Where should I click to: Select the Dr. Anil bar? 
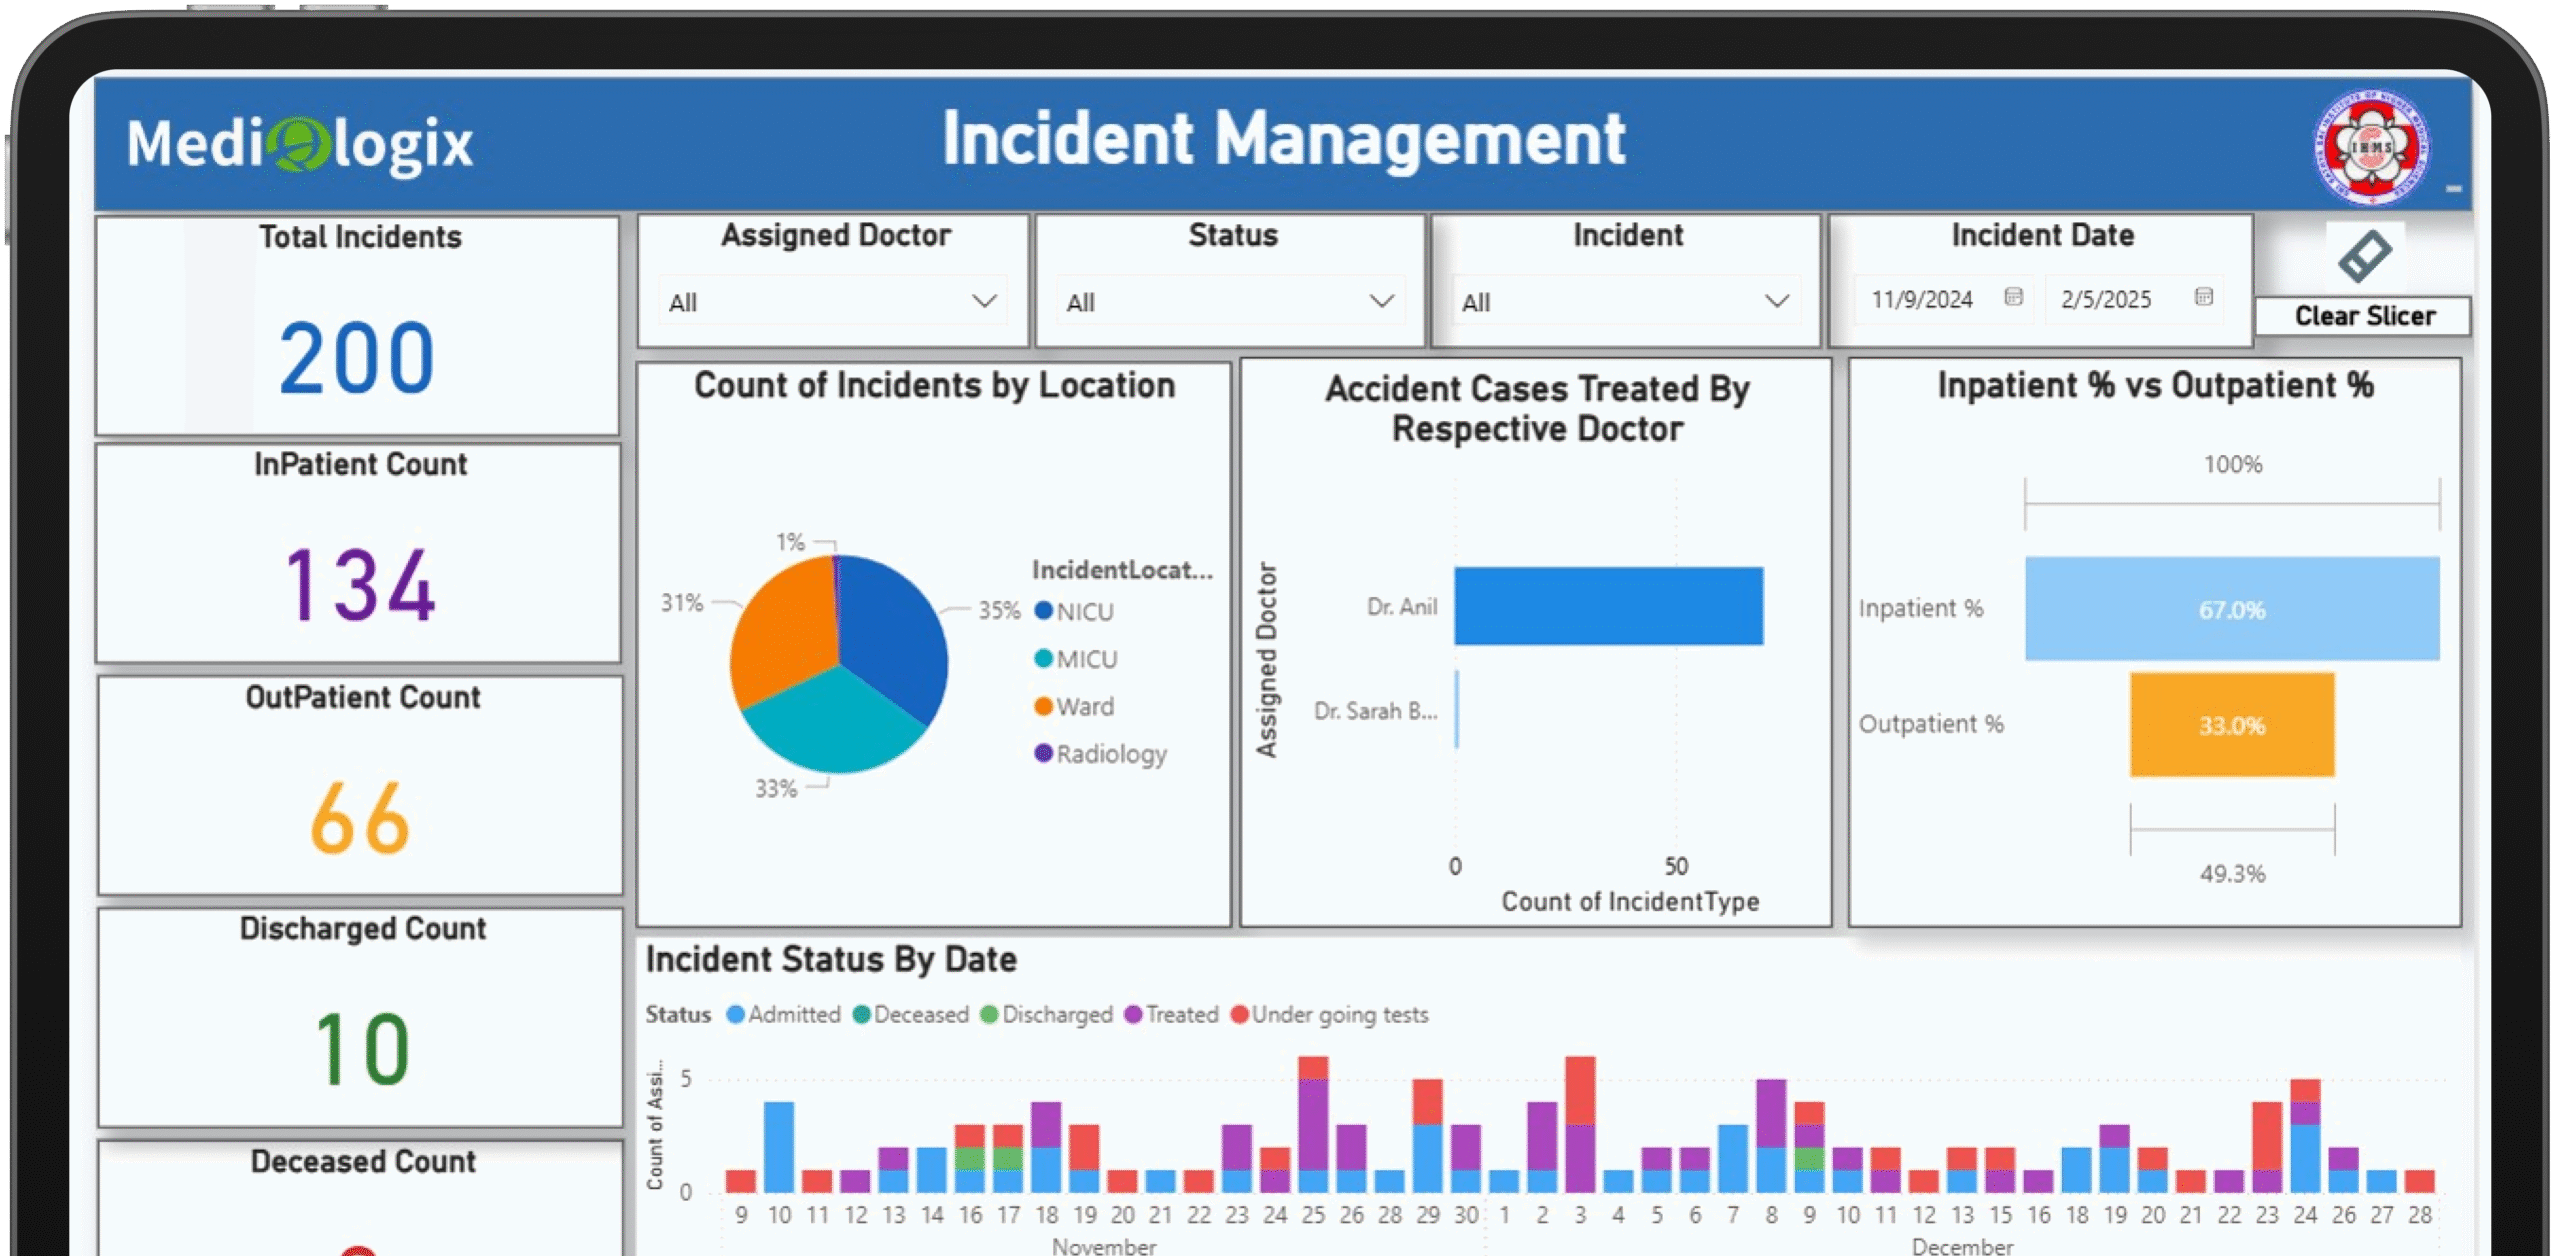click(1608, 606)
